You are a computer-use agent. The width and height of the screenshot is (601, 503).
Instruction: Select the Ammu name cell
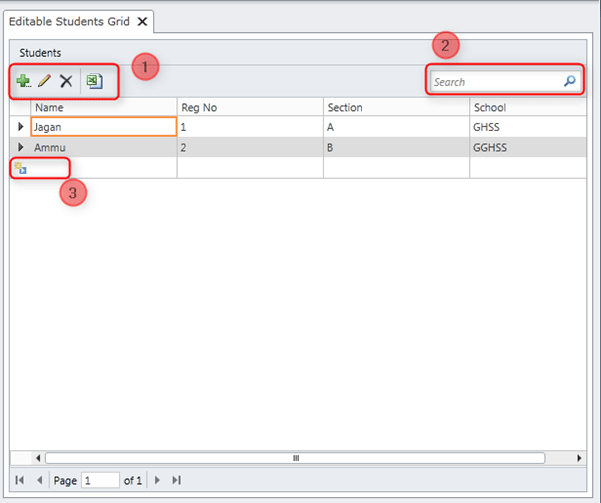point(103,147)
